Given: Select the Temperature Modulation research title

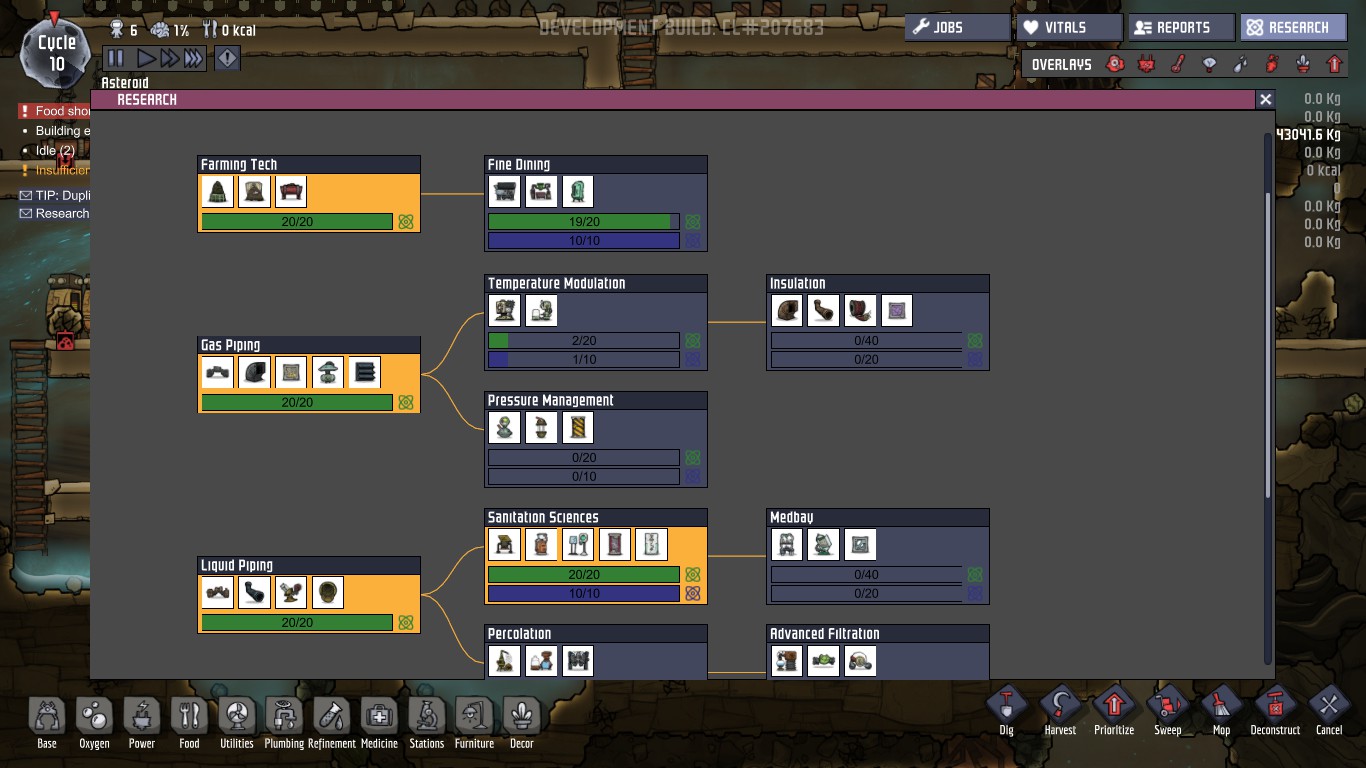Looking at the screenshot, I should coord(556,284).
